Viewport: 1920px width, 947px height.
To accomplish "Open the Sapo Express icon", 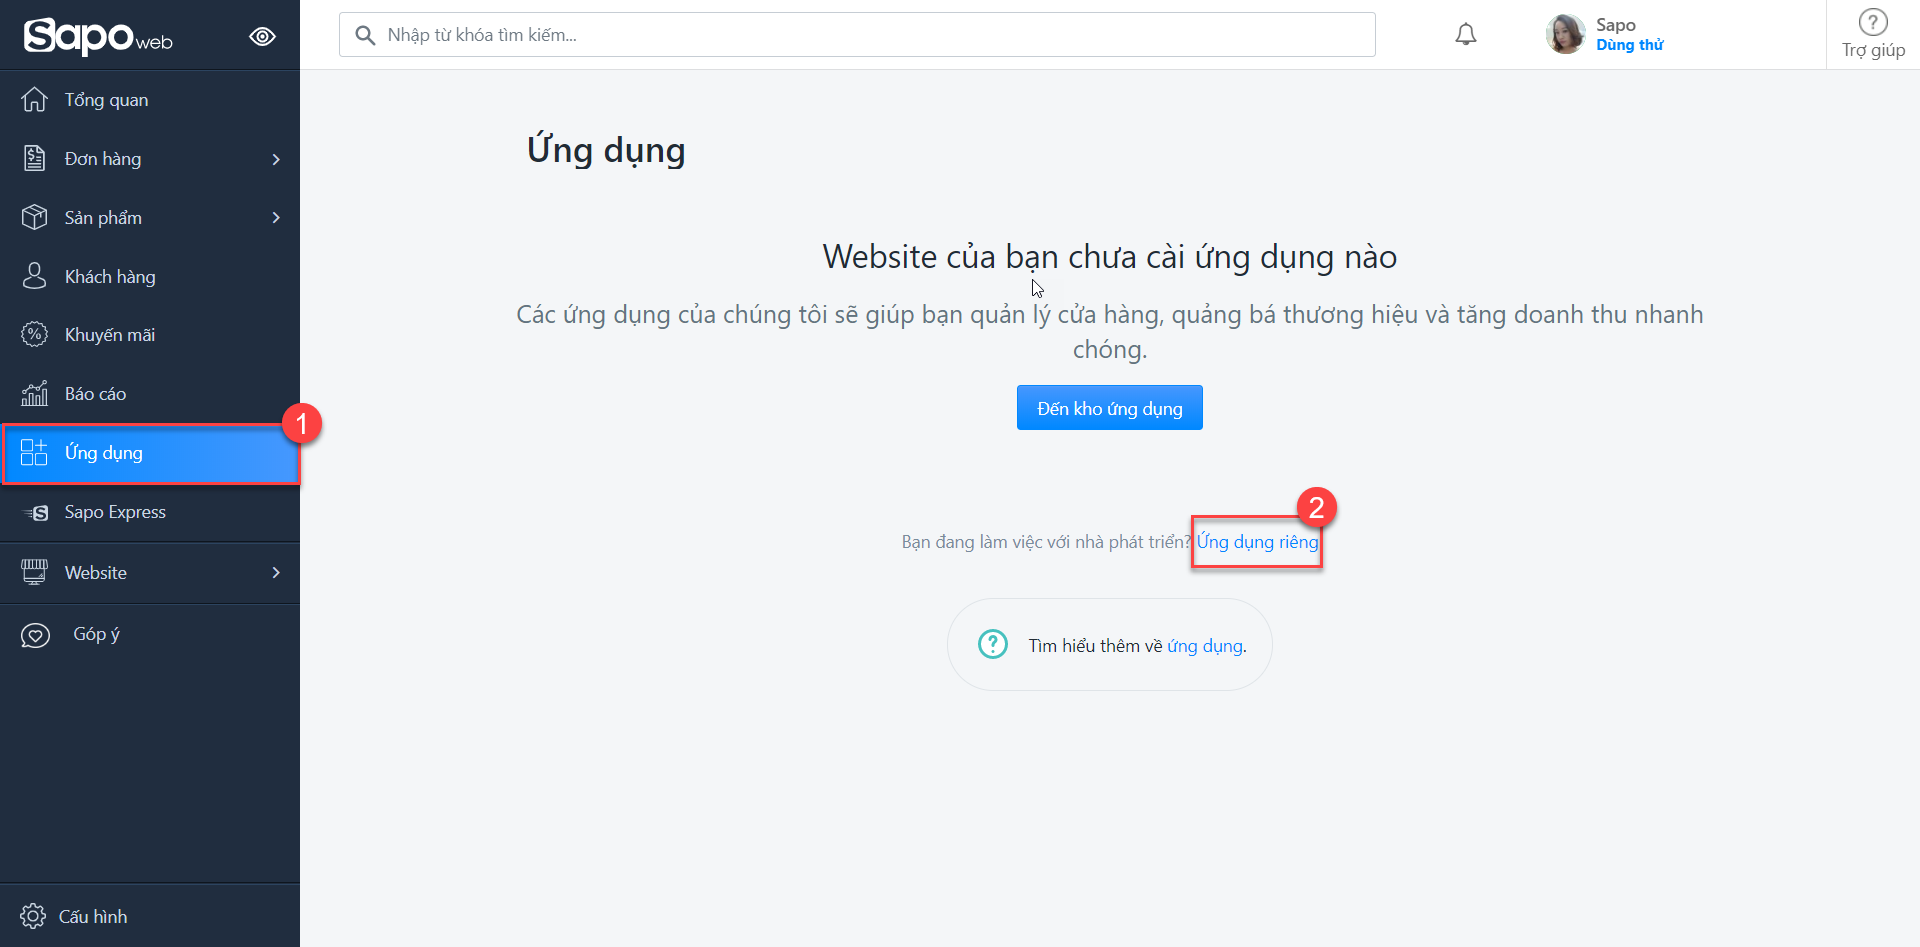I will 35,512.
